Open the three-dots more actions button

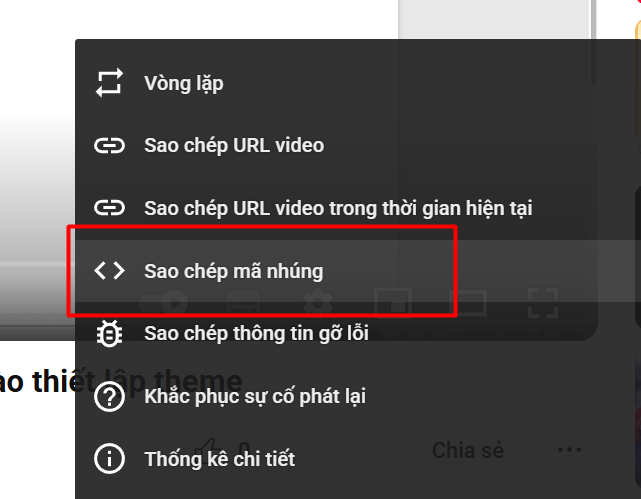pos(569,450)
